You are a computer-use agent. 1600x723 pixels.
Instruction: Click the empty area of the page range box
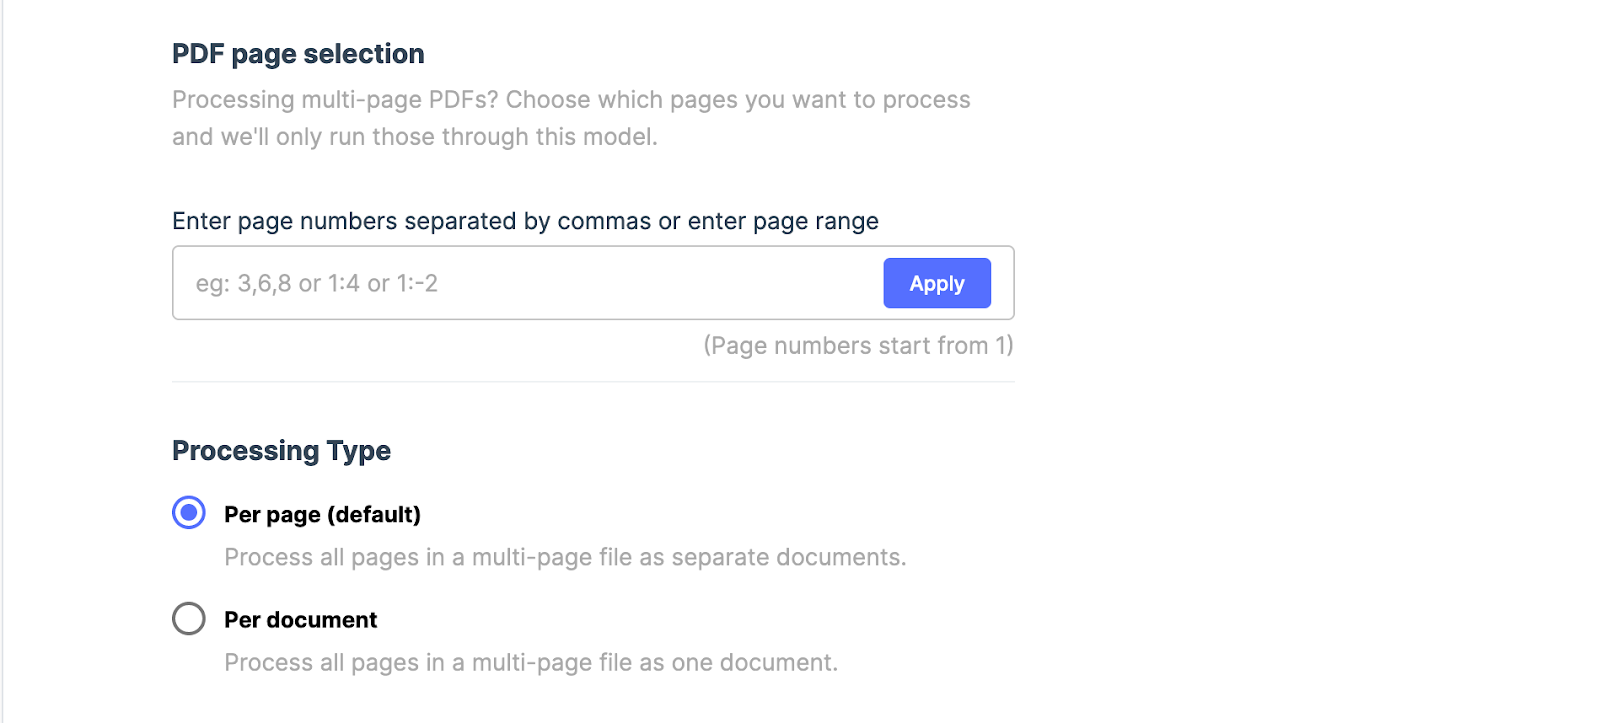[x=660, y=284]
